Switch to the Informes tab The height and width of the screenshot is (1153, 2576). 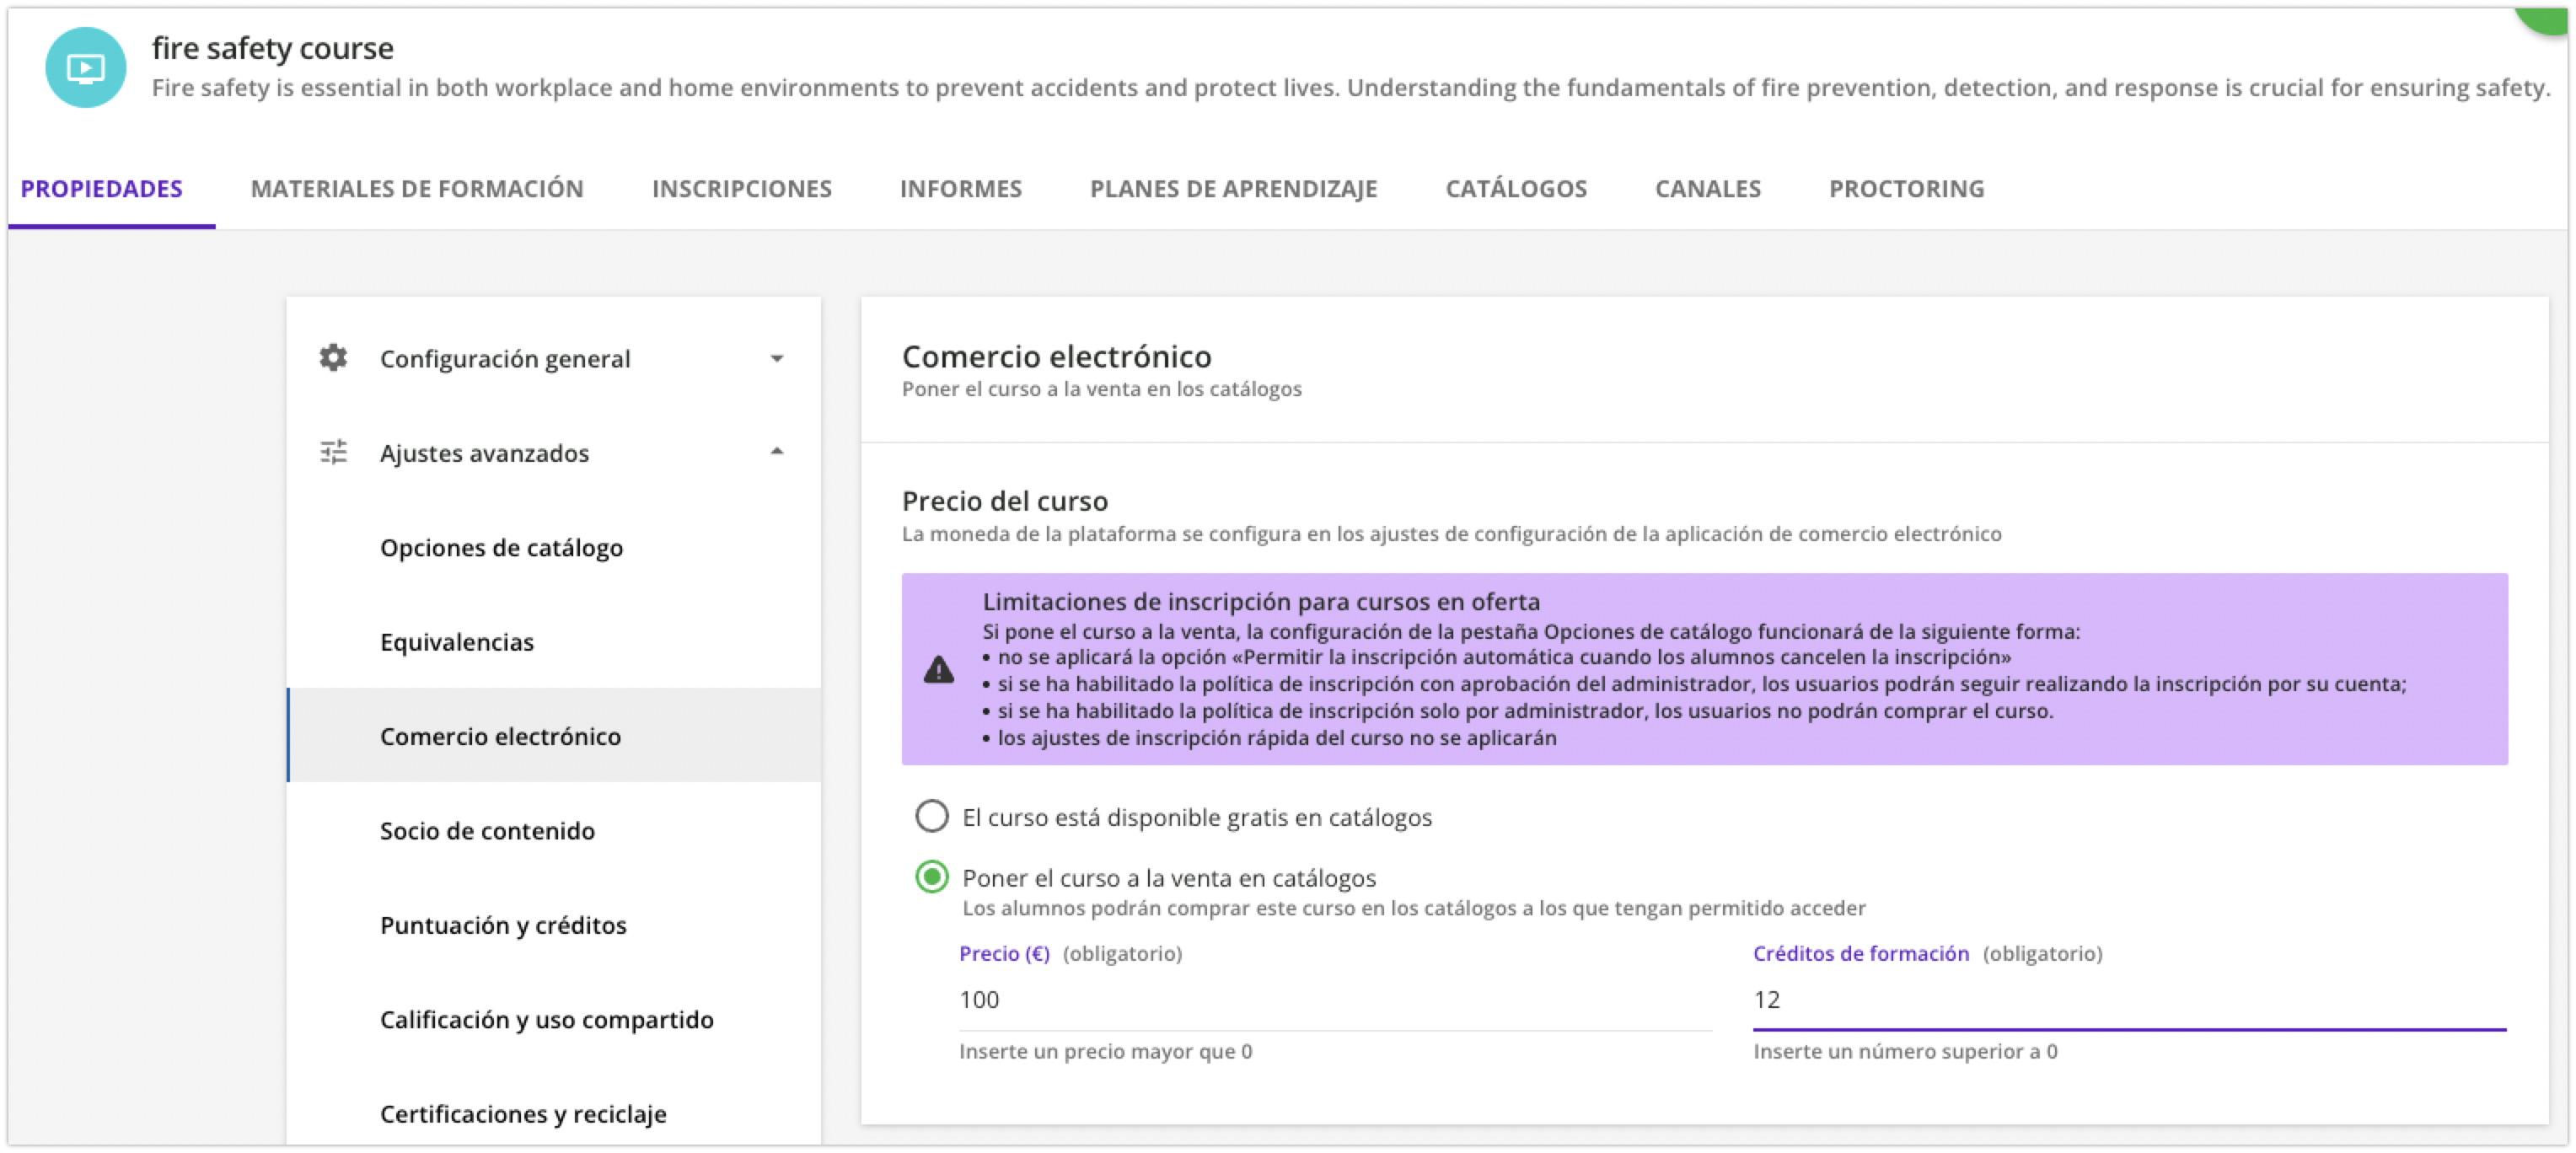(962, 188)
